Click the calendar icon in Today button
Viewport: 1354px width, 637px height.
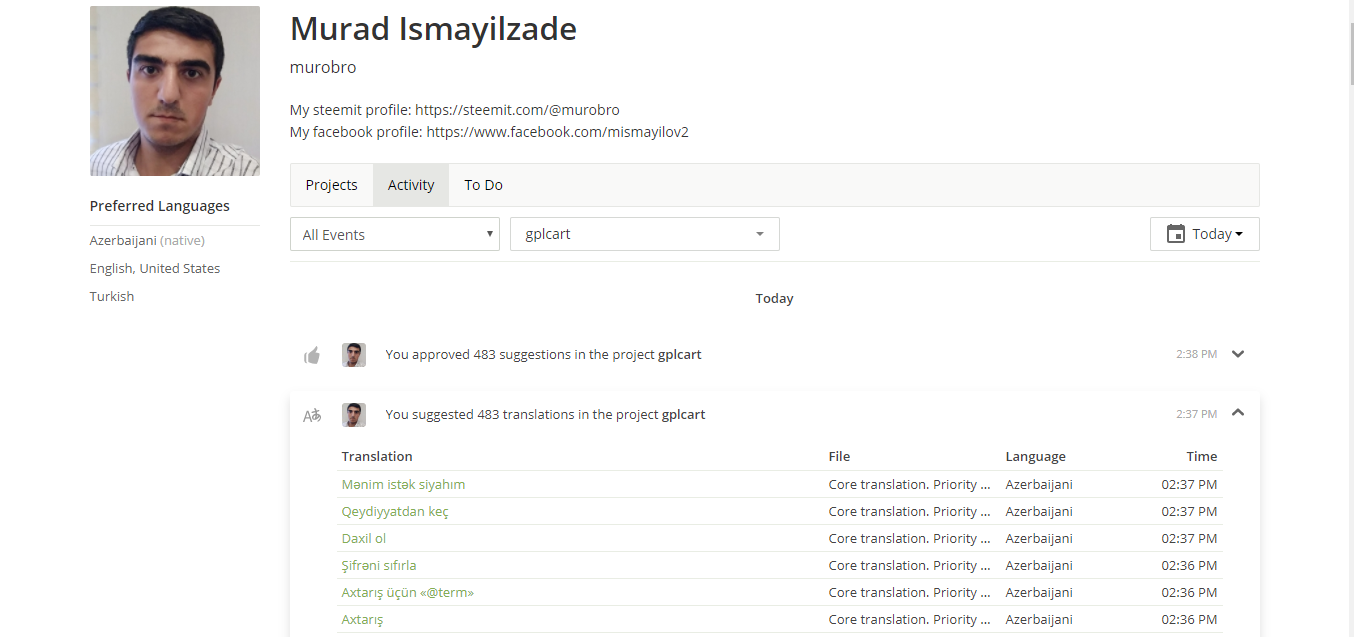click(x=1176, y=234)
